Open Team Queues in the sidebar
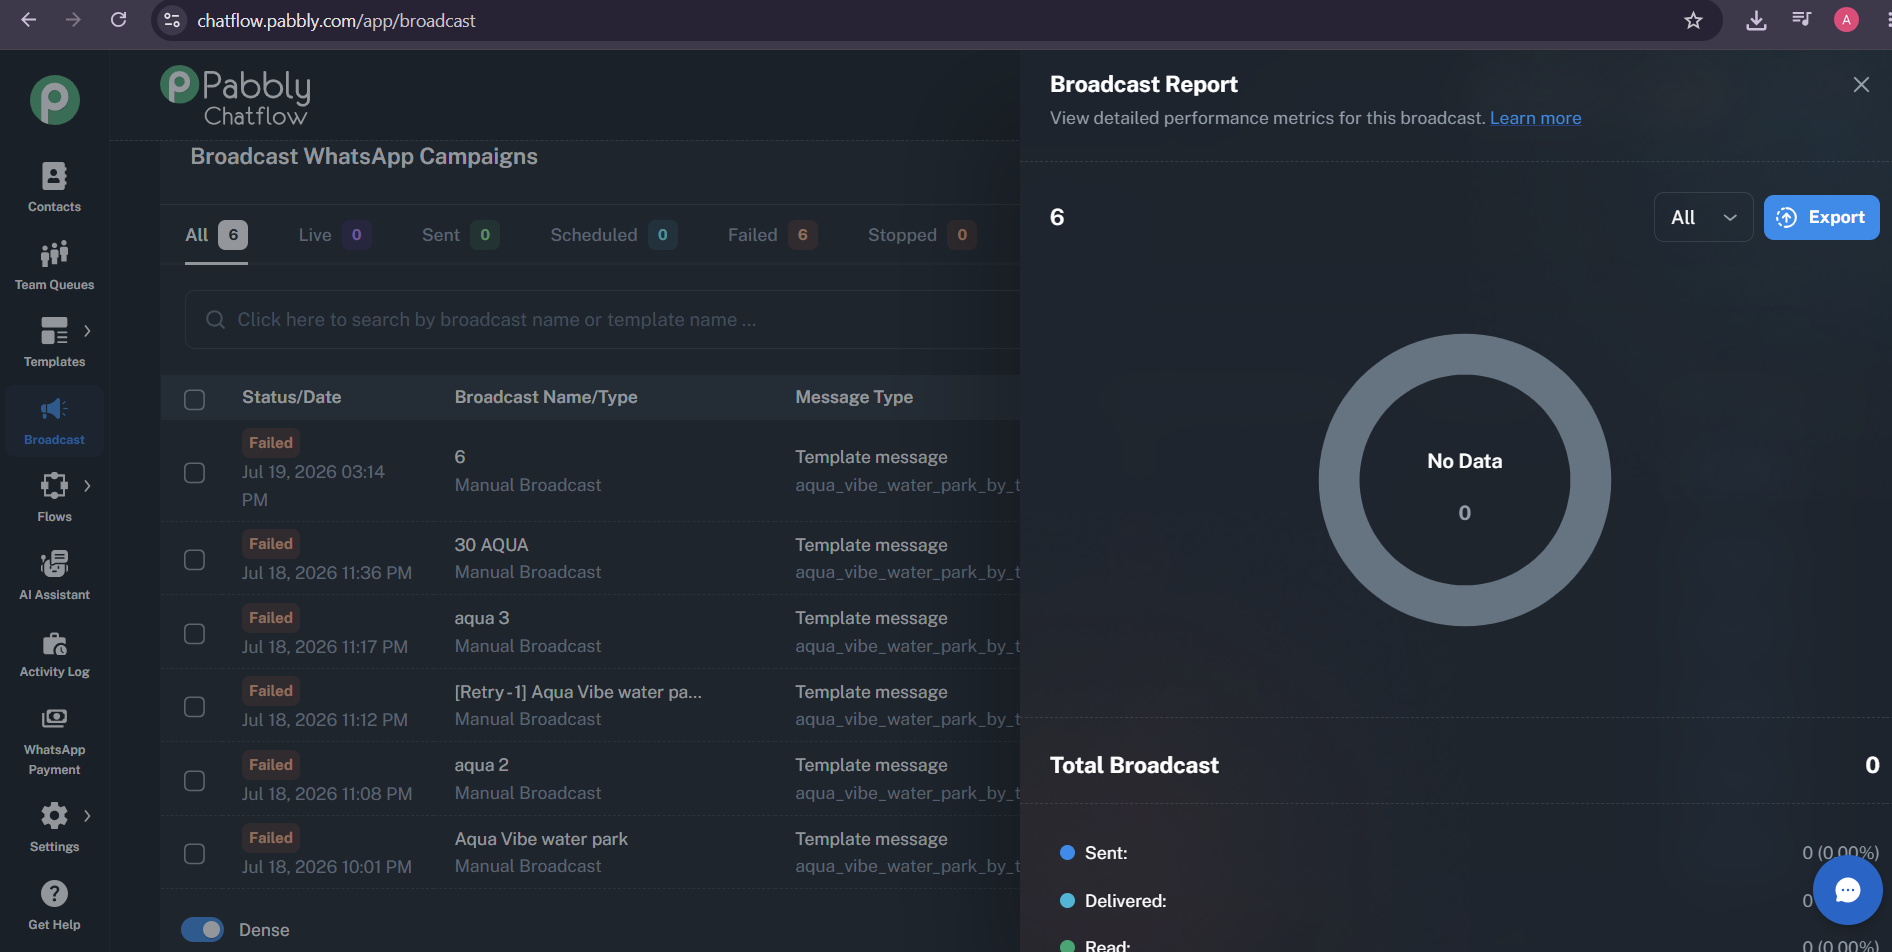Image resolution: width=1892 pixels, height=952 pixels. [x=54, y=266]
